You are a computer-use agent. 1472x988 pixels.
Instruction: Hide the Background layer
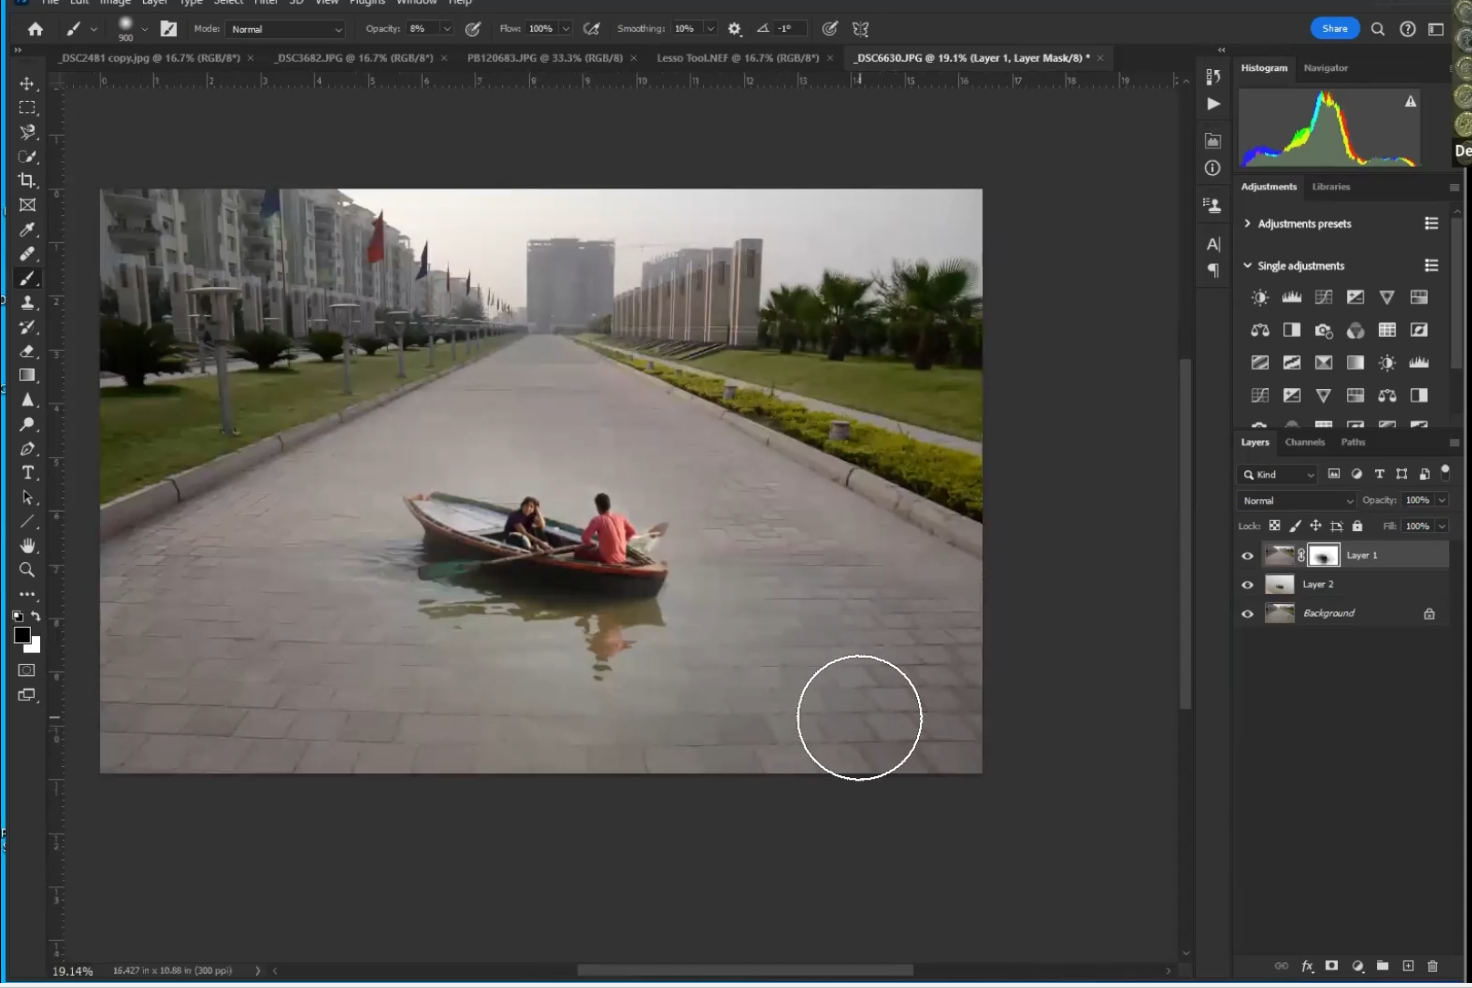(1247, 614)
